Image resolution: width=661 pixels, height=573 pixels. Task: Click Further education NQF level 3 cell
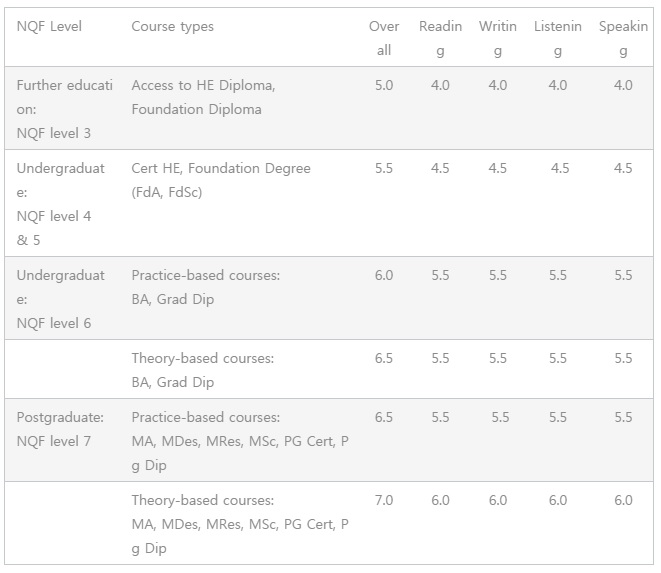(x=64, y=109)
